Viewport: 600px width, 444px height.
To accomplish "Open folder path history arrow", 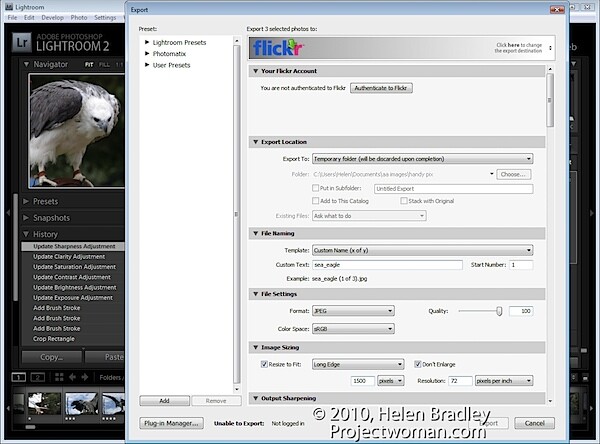I will pos(492,174).
